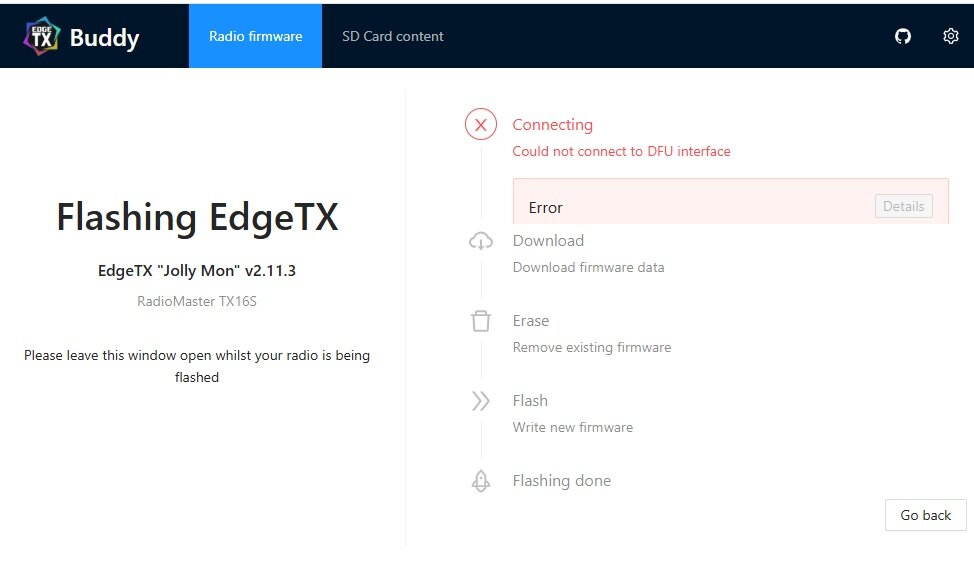Image resolution: width=974 pixels, height=567 pixels.
Task: Switch to the Radio firmware tab
Action: point(255,37)
